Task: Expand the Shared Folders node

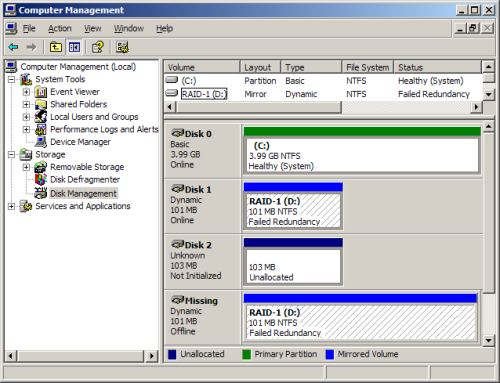Action: 26,105
